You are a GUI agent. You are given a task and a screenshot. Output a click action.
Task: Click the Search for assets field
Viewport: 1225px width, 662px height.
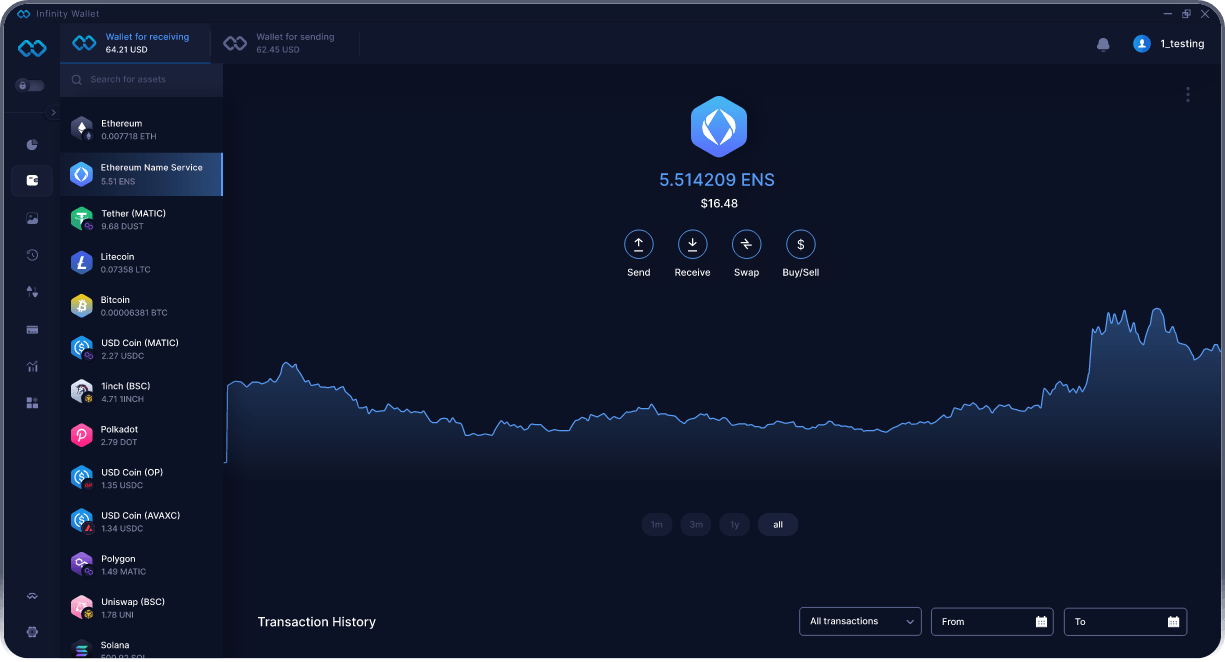[141, 79]
